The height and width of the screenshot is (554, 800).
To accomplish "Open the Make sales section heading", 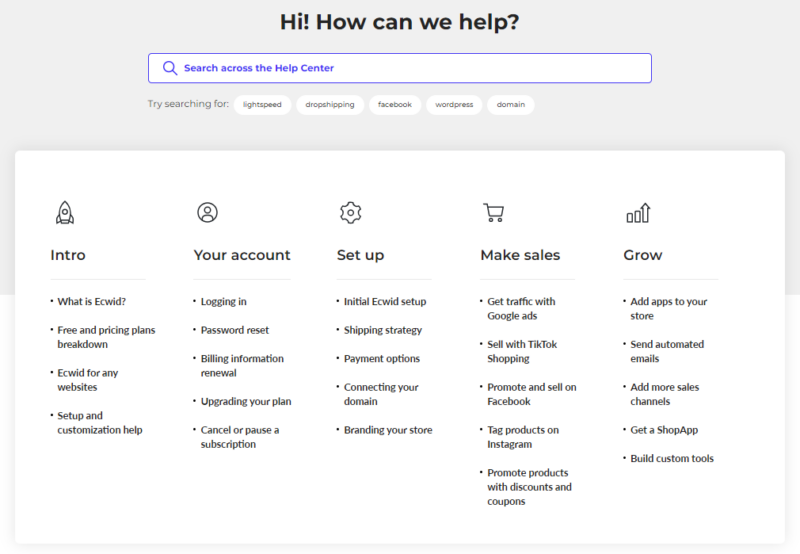I will coord(520,255).
